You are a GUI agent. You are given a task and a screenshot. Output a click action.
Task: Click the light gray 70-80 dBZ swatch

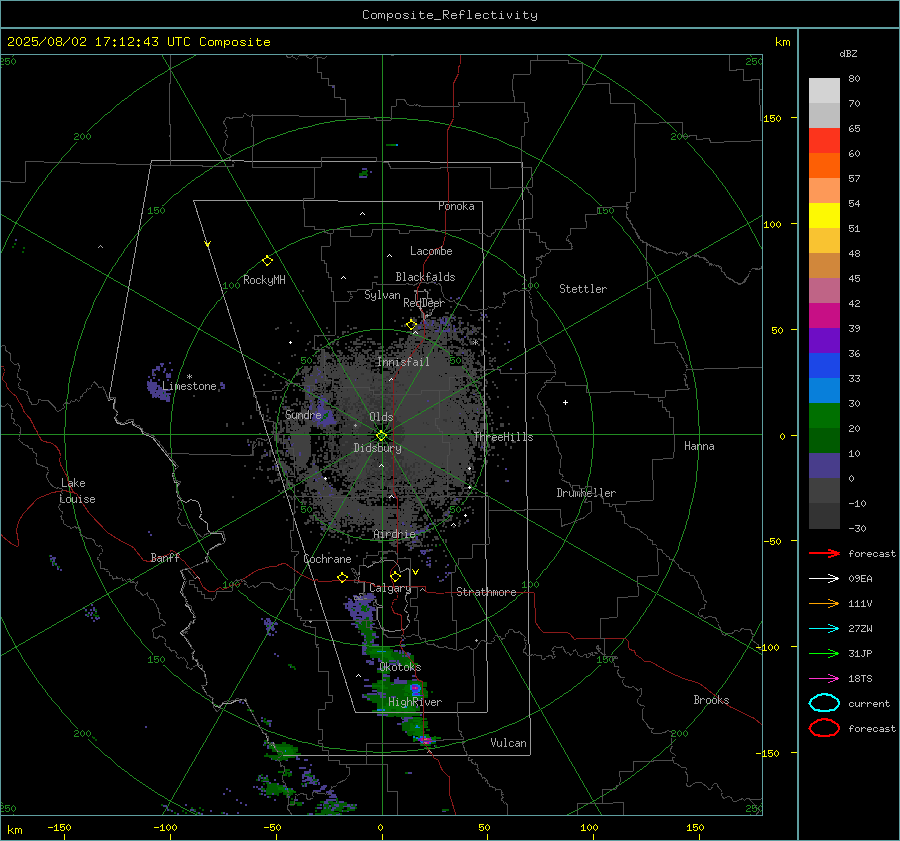(824, 91)
